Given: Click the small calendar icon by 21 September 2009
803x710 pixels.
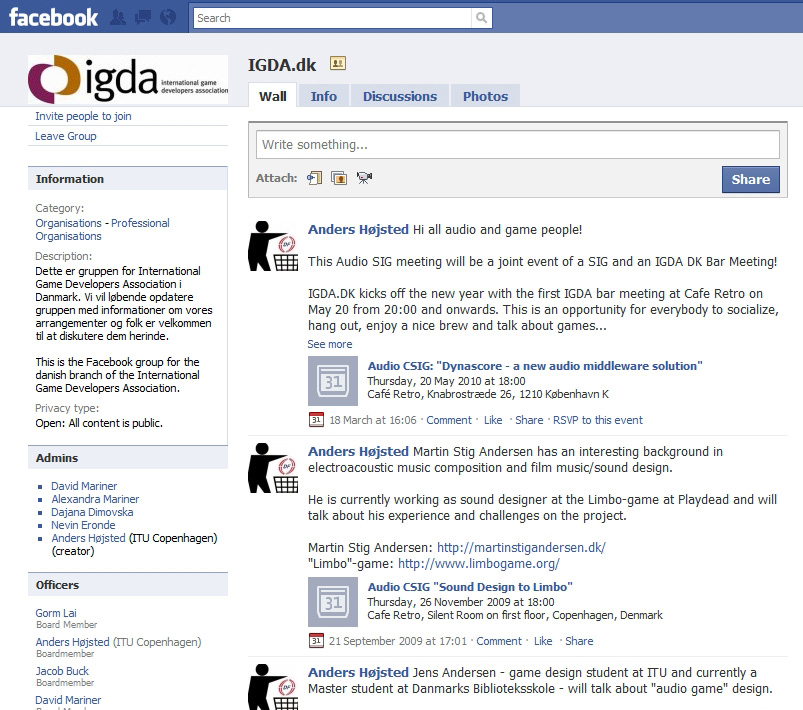Looking at the screenshot, I should (x=316, y=640).
